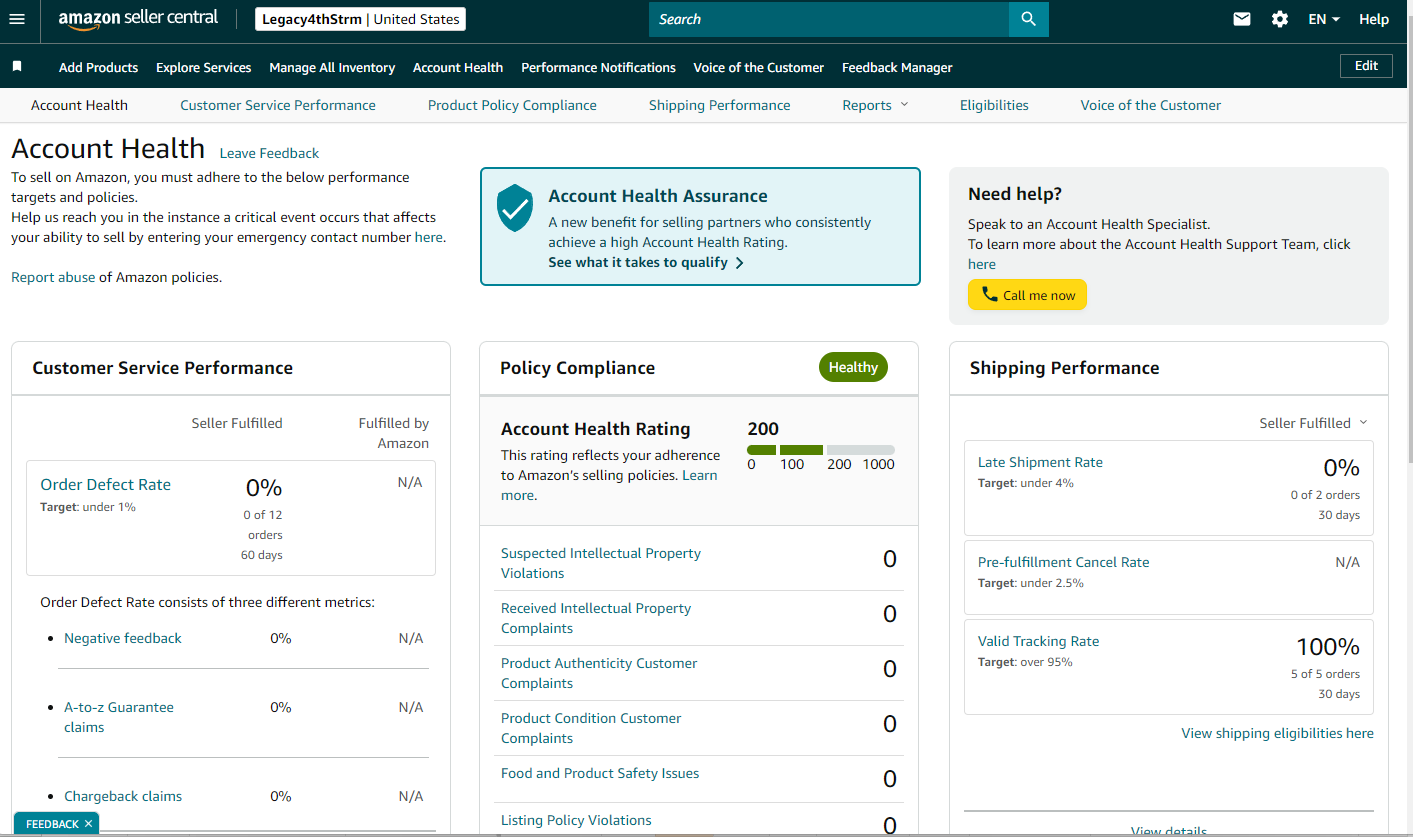Image resolution: width=1413 pixels, height=837 pixels.
Task: Open the Seller Fulfilled dropdown in Shipping Performance
Action: [1313, 423]
